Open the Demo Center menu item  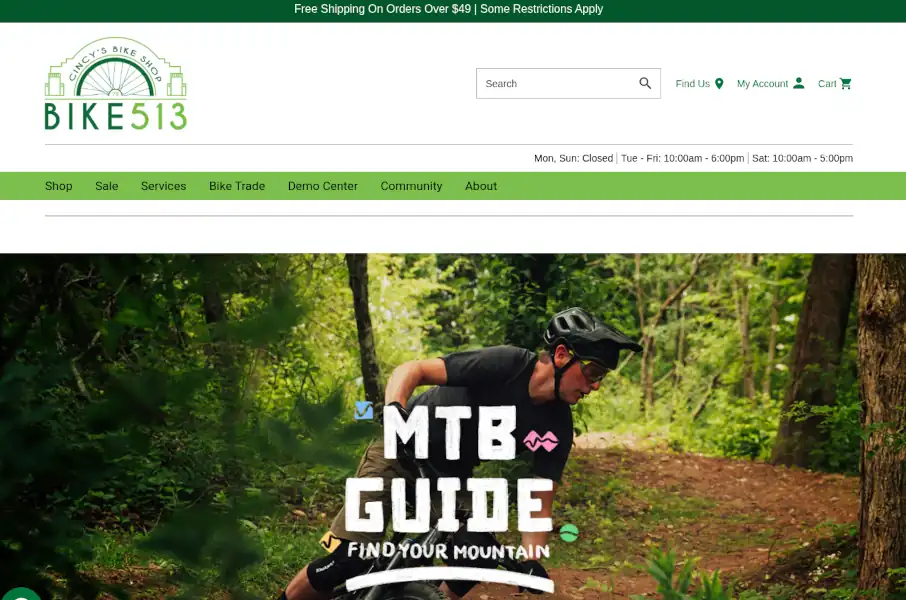pyautogui.click(x=322, y=186)
